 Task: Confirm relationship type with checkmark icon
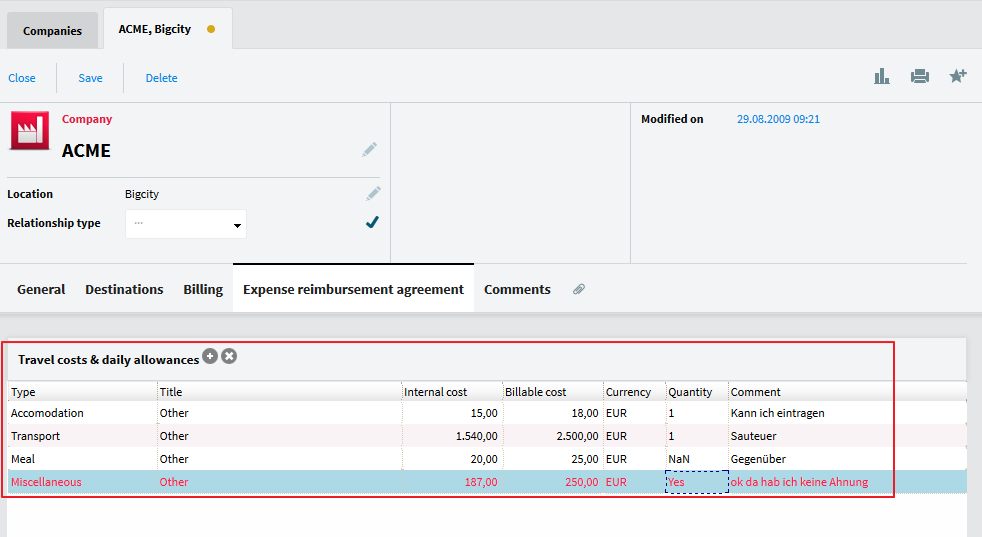tap(372, 222)
